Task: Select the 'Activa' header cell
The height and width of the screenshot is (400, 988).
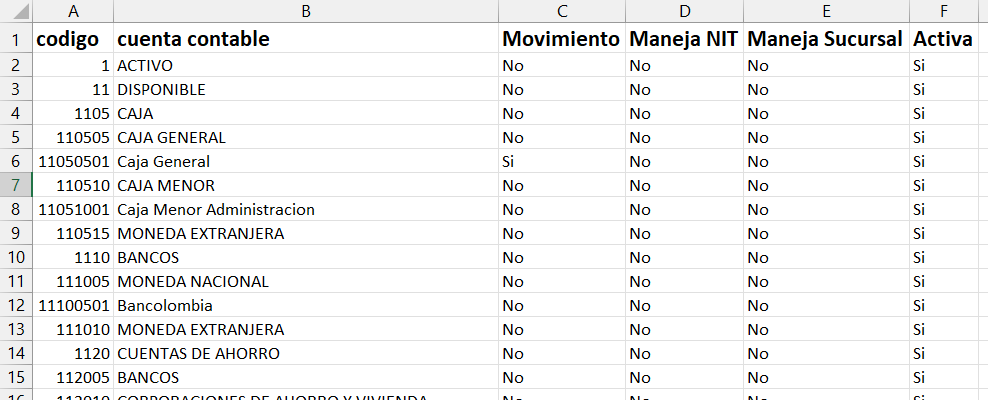Action: 943,40
